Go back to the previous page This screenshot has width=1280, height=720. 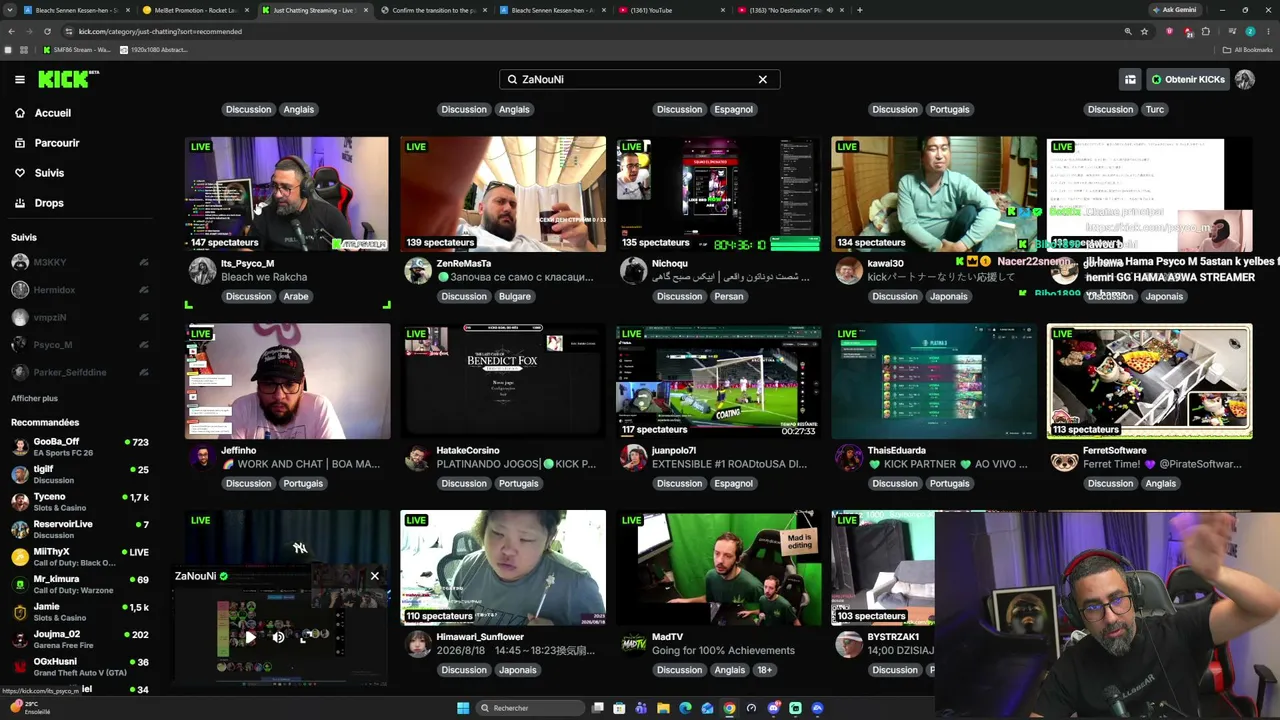tap(11, 31)
